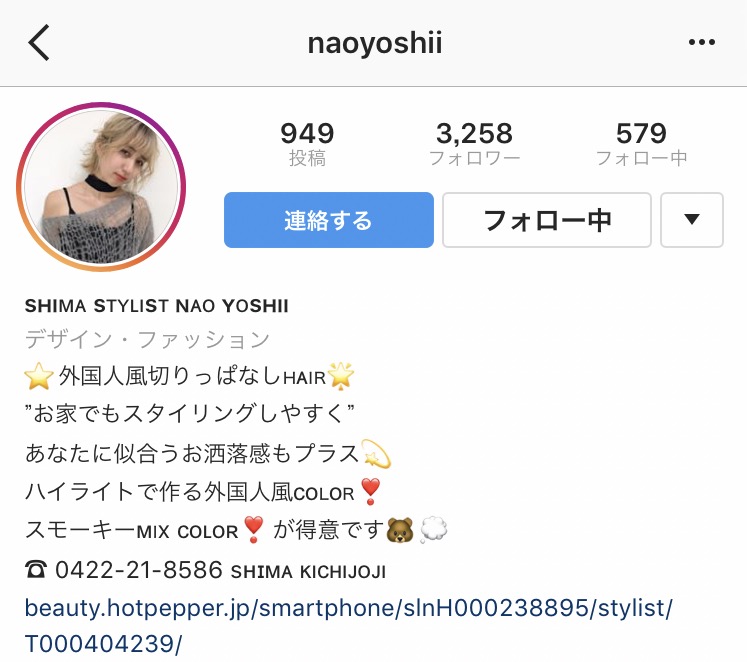Tap the glowing star emoji after HAIR
747x662 pixels.
pyautogui.click(x=342, y=376)
